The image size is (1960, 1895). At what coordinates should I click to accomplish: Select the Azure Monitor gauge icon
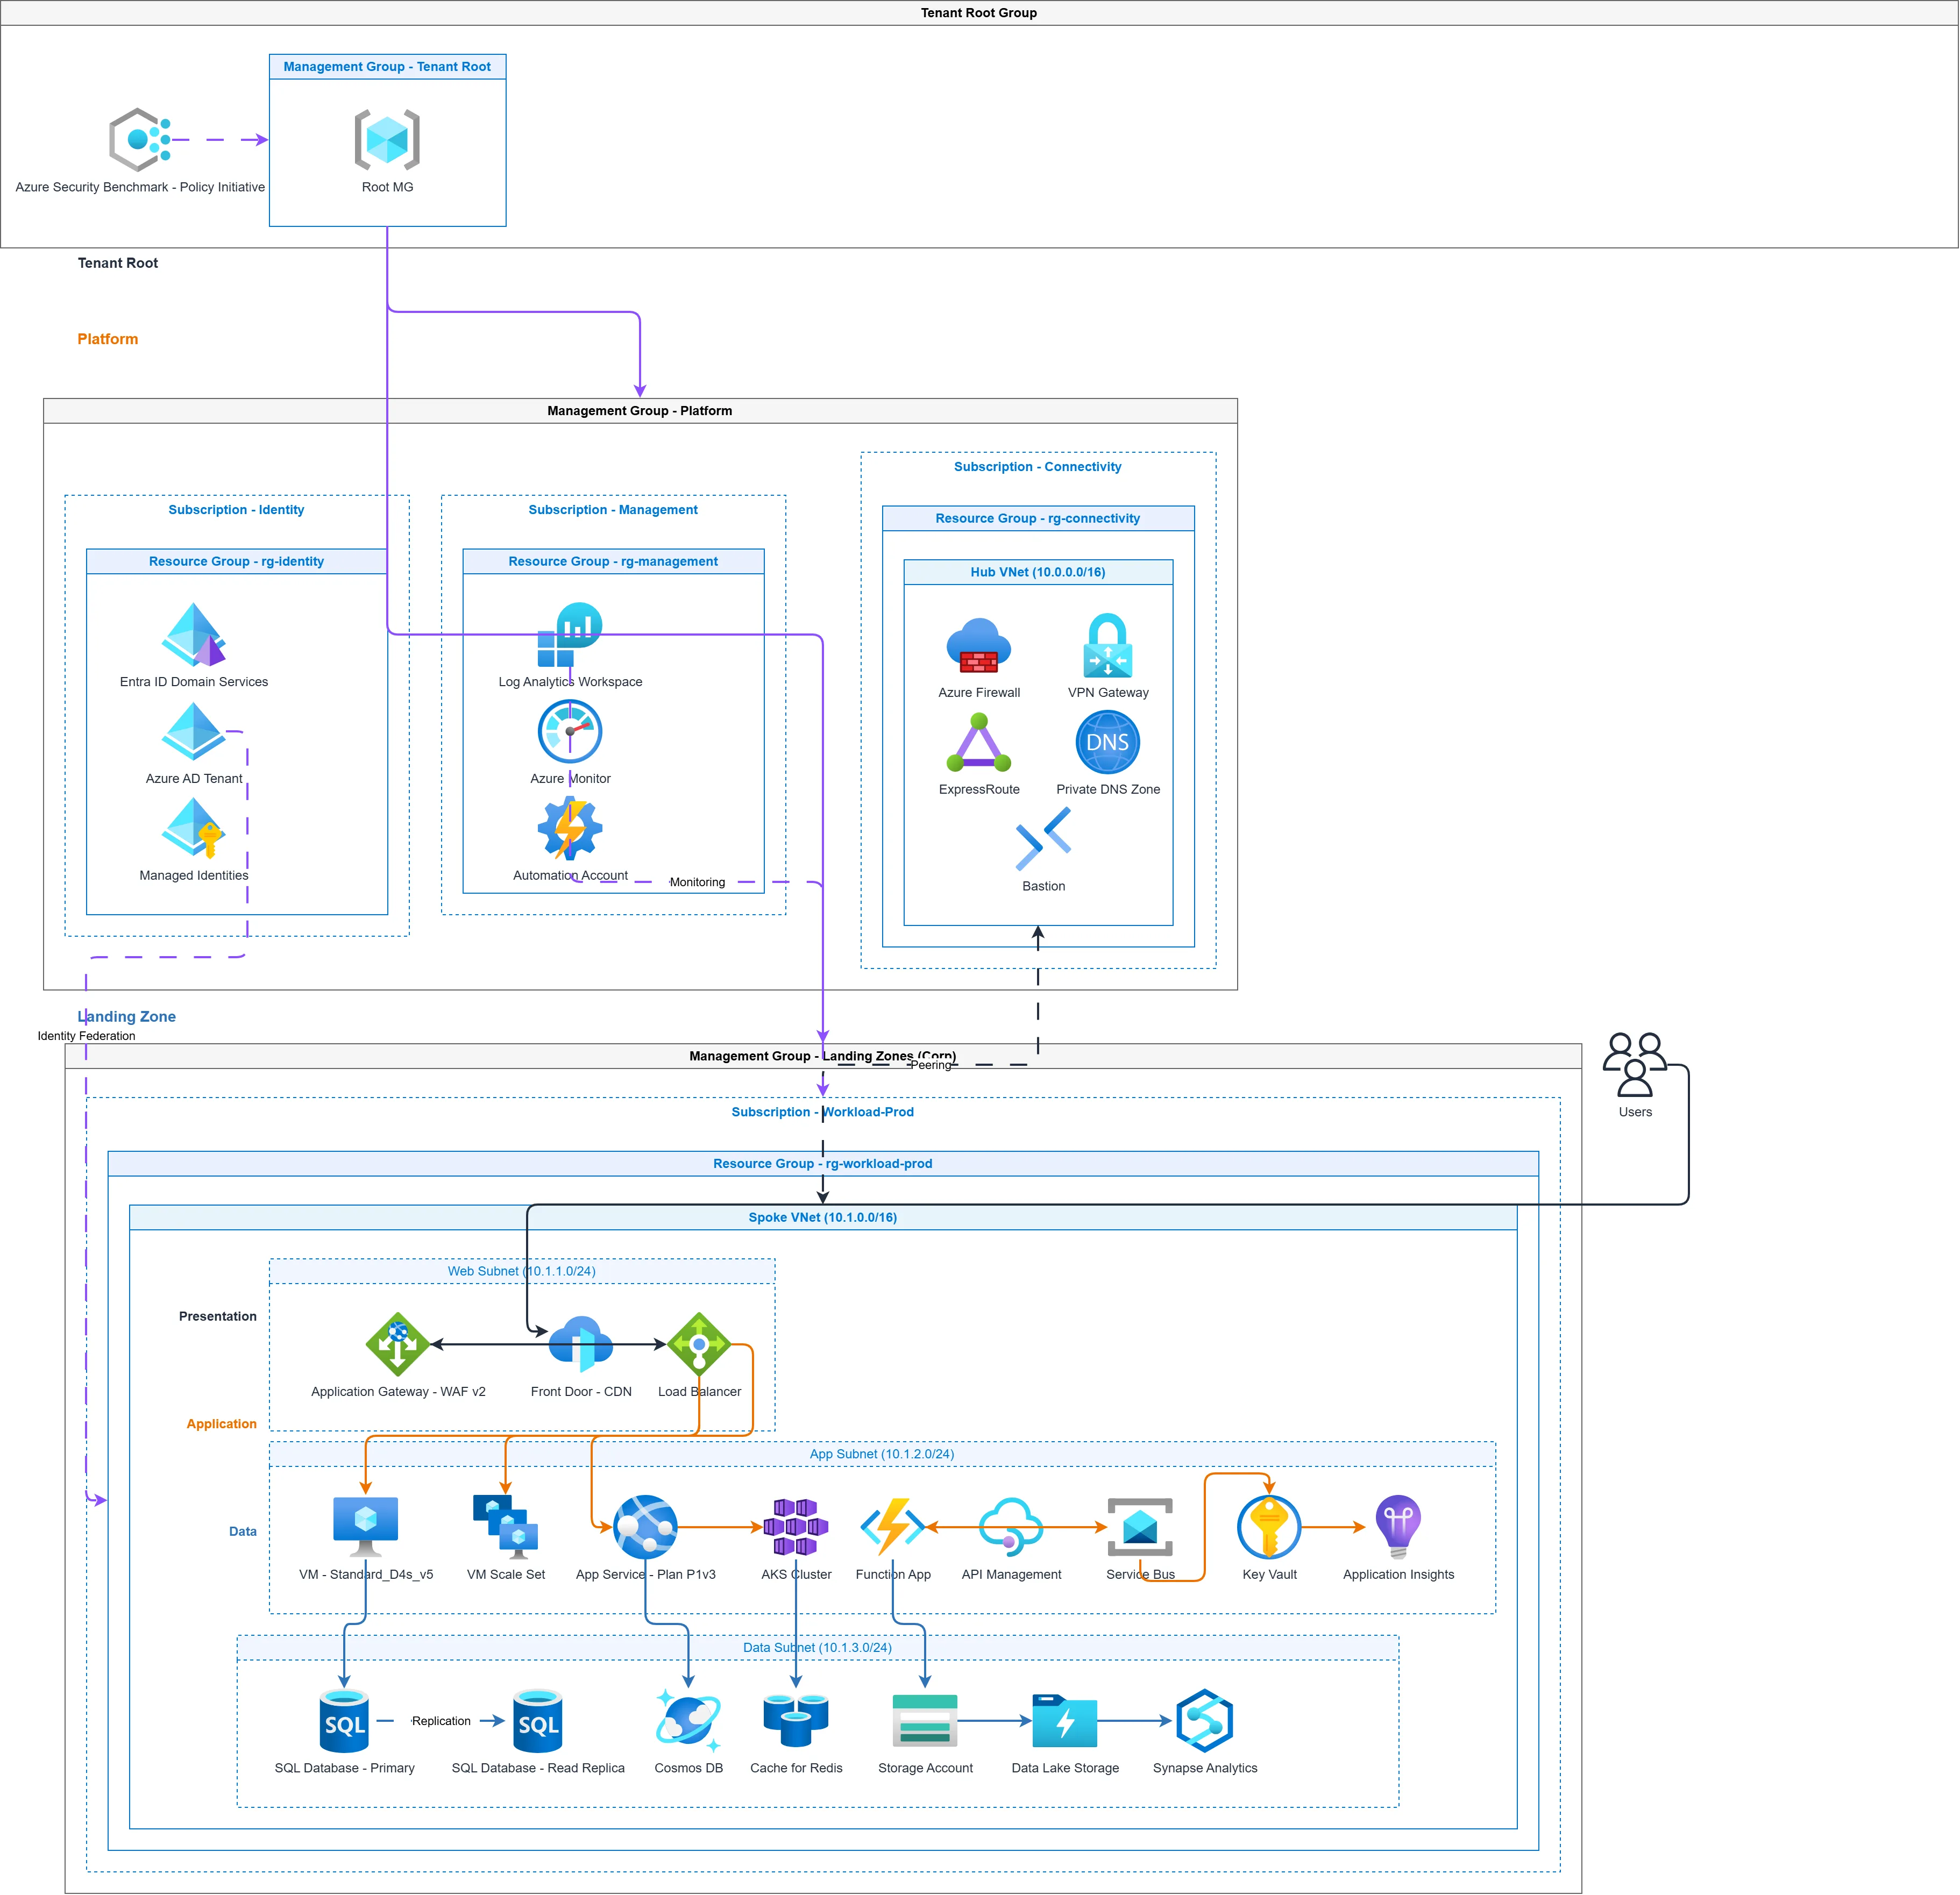[x=570, y=732]
